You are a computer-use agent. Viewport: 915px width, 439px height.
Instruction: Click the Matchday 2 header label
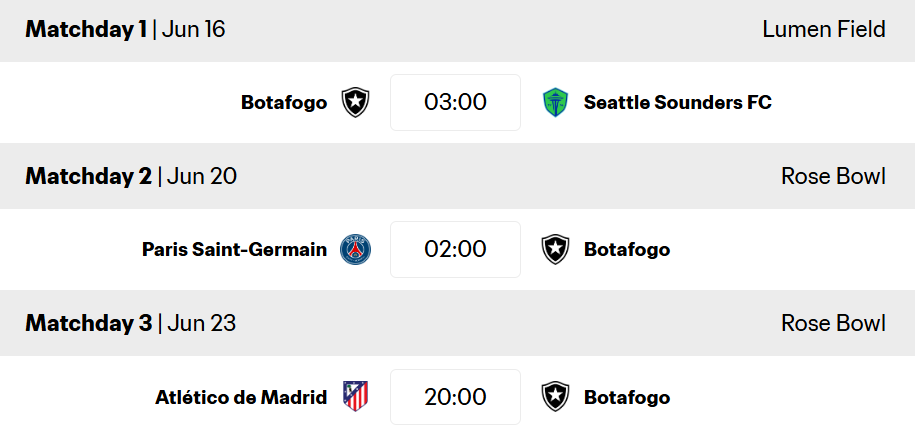point(89,177)
